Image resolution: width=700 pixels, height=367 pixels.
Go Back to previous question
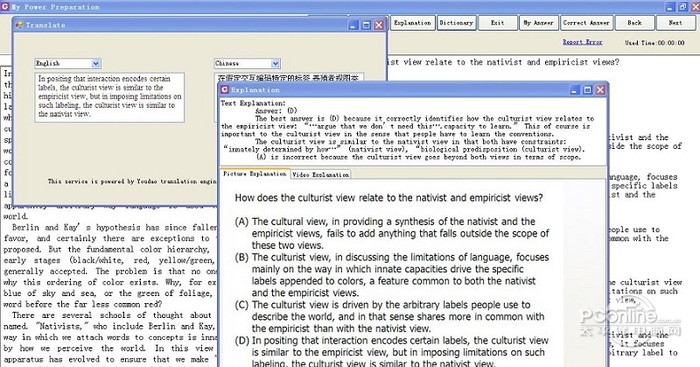[634, 23]
